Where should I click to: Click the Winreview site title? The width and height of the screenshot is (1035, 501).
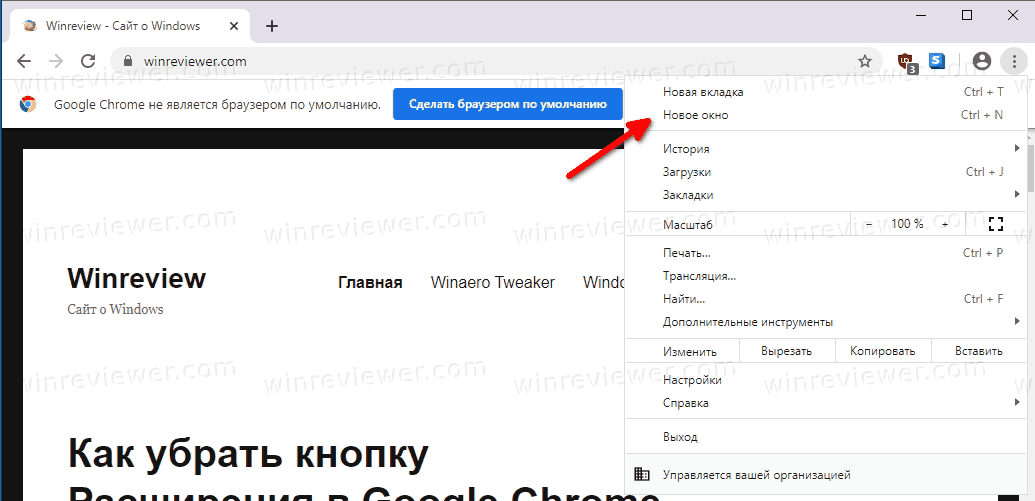137,279
